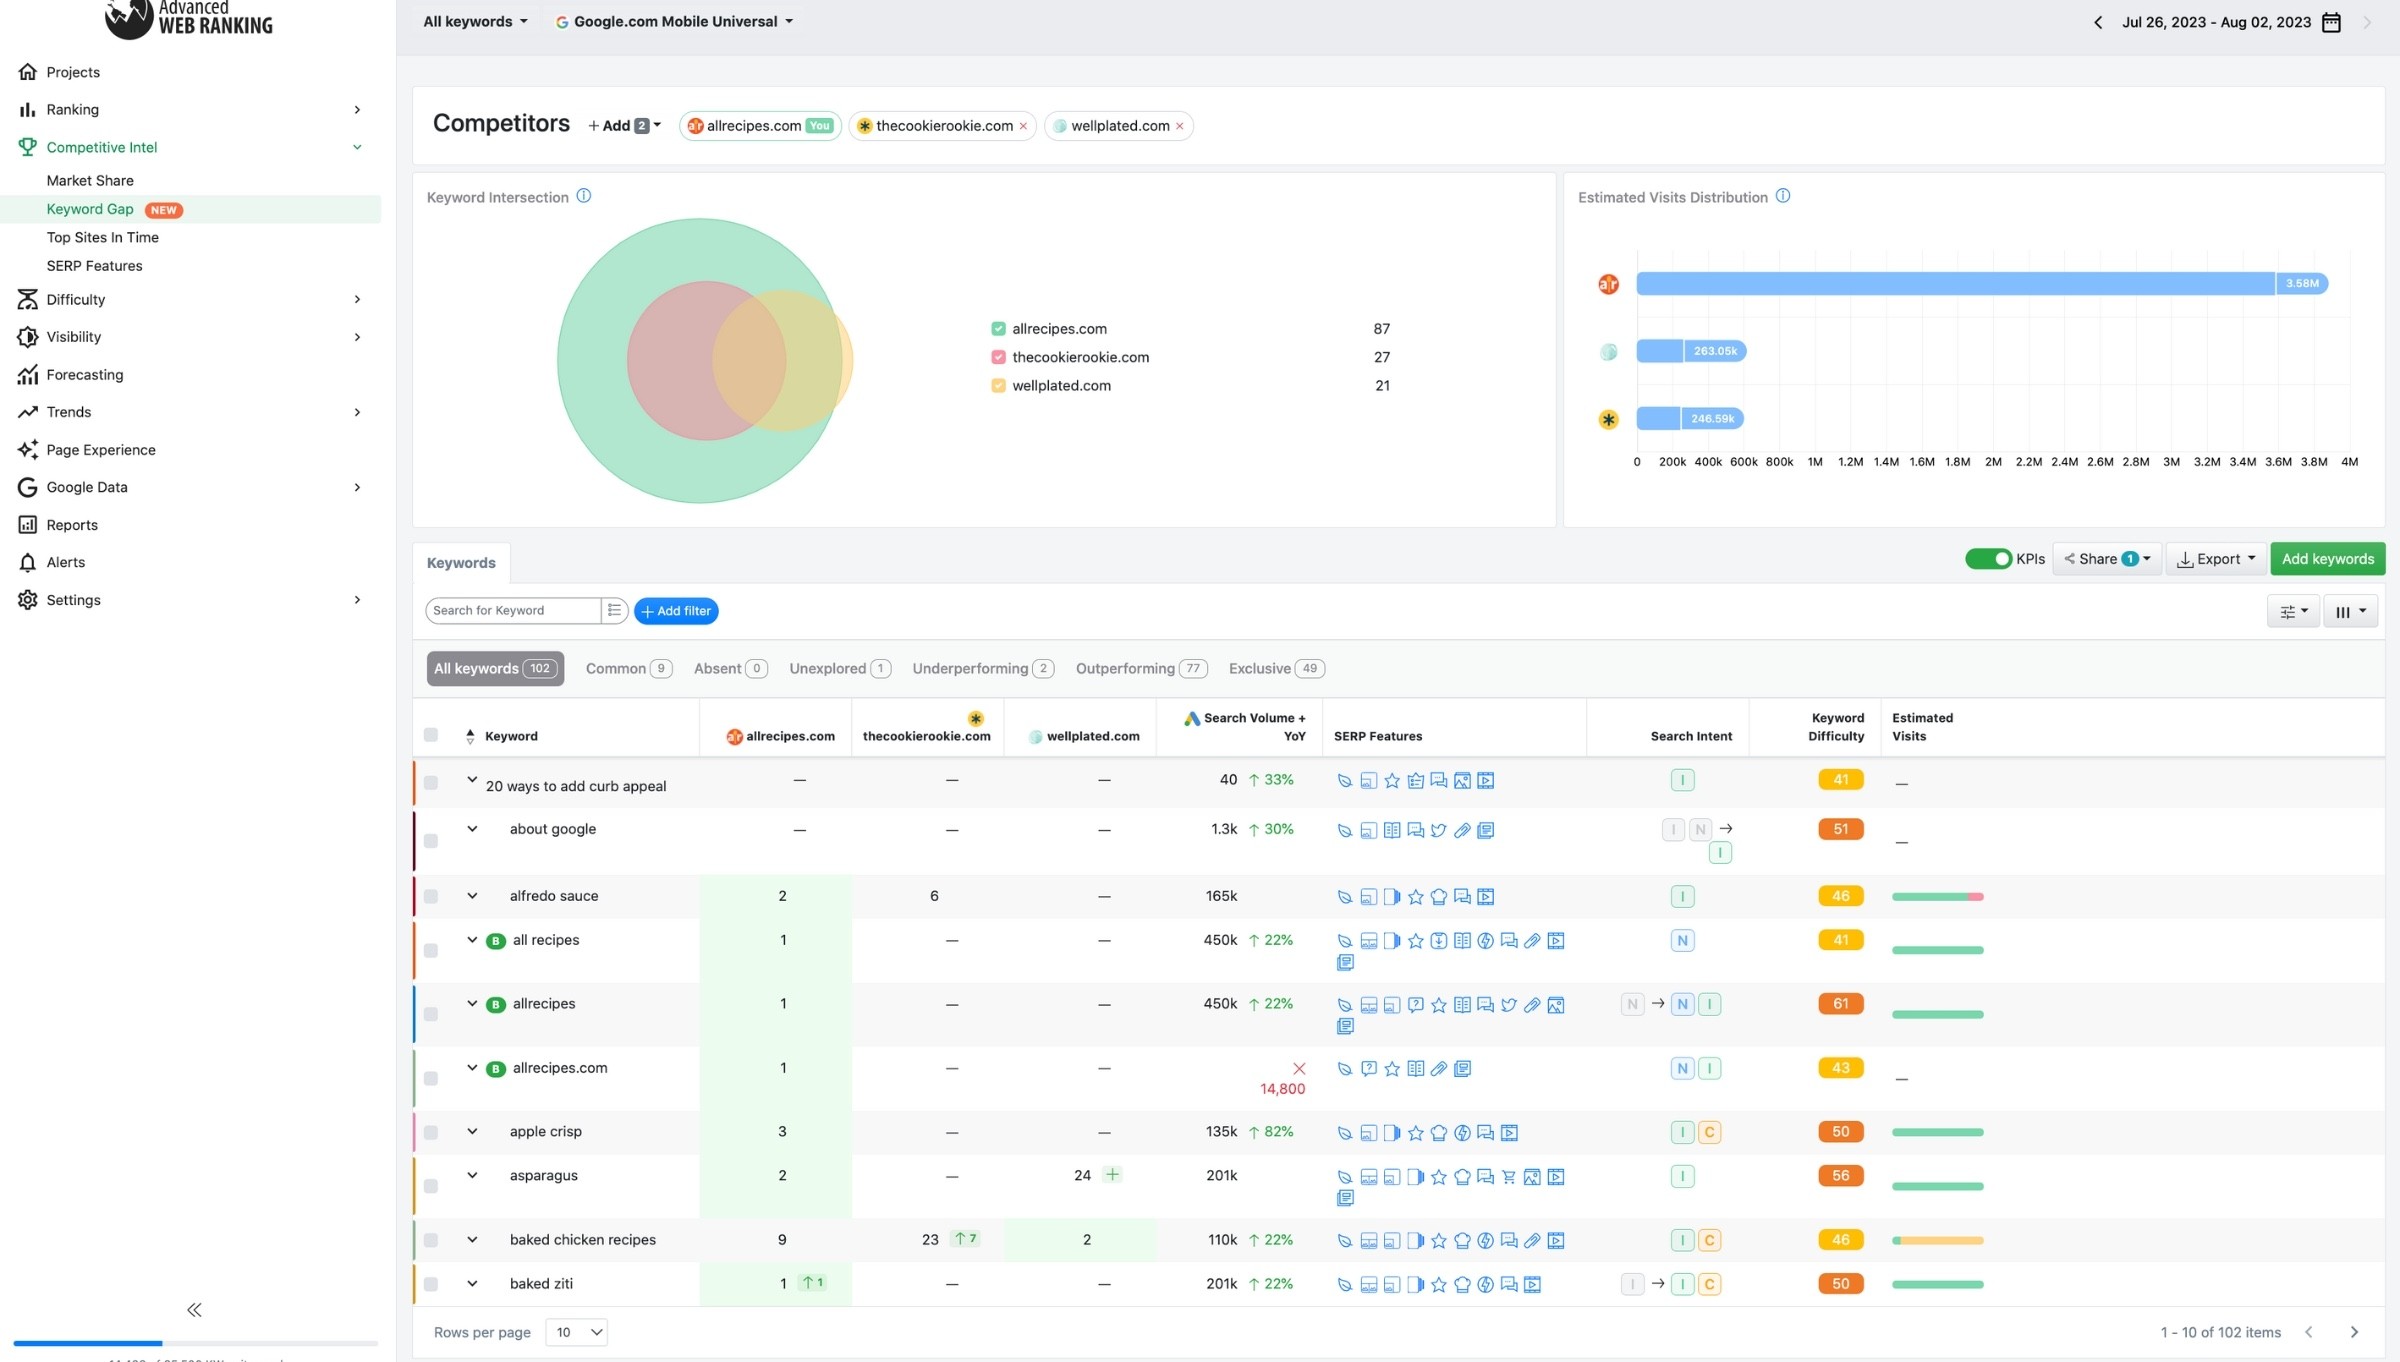Image resolution: width=2400 pixels, height=1362 pixels.
Task: Click the Ranking bar chart icon
Action: pos(27,110)
